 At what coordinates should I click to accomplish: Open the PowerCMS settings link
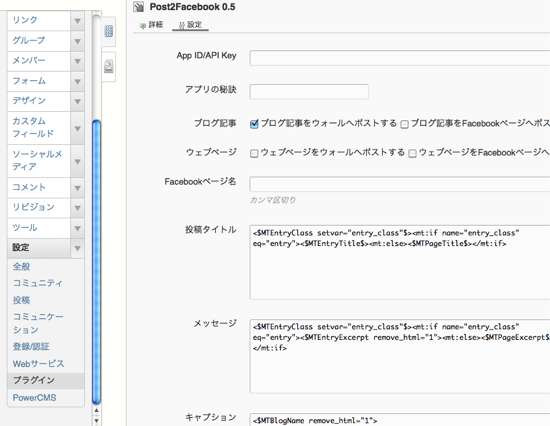pyautogui.click(x=34, y=398)
